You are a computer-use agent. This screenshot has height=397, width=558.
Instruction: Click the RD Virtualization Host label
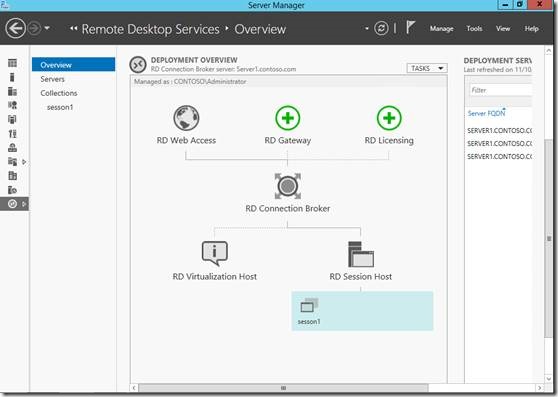215,276
